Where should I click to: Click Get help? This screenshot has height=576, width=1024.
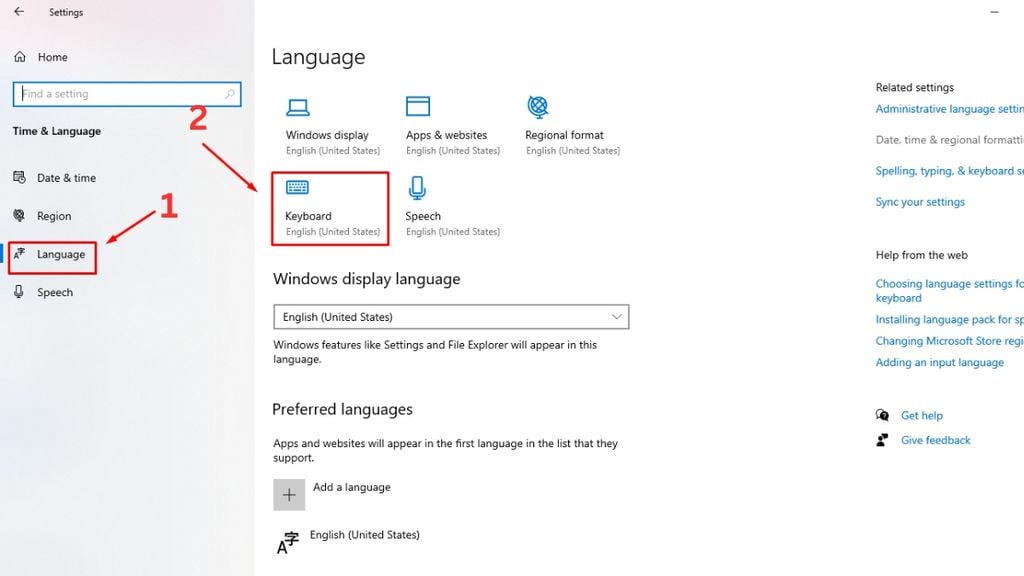[x=921, y=415]
